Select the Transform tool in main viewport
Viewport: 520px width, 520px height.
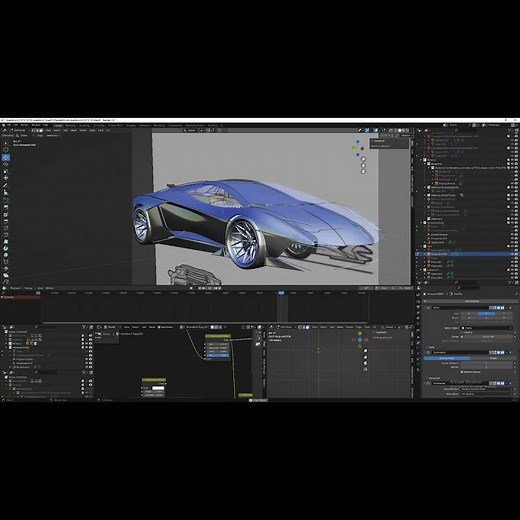pos(6,178)
